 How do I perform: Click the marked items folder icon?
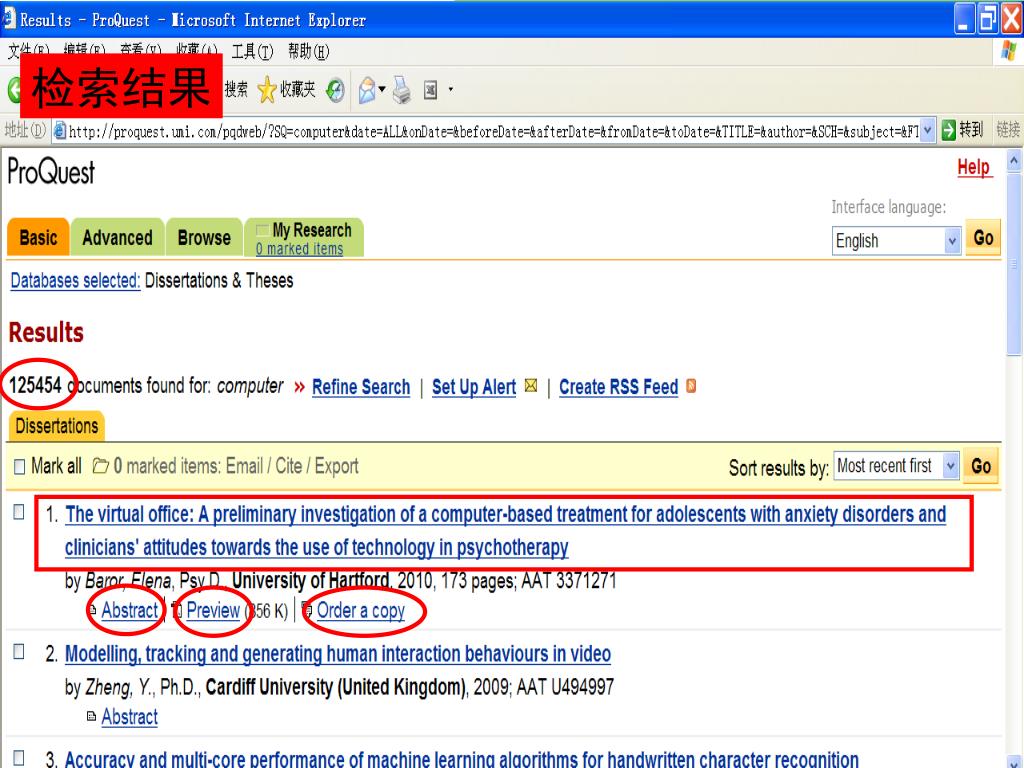coord(101,466)
